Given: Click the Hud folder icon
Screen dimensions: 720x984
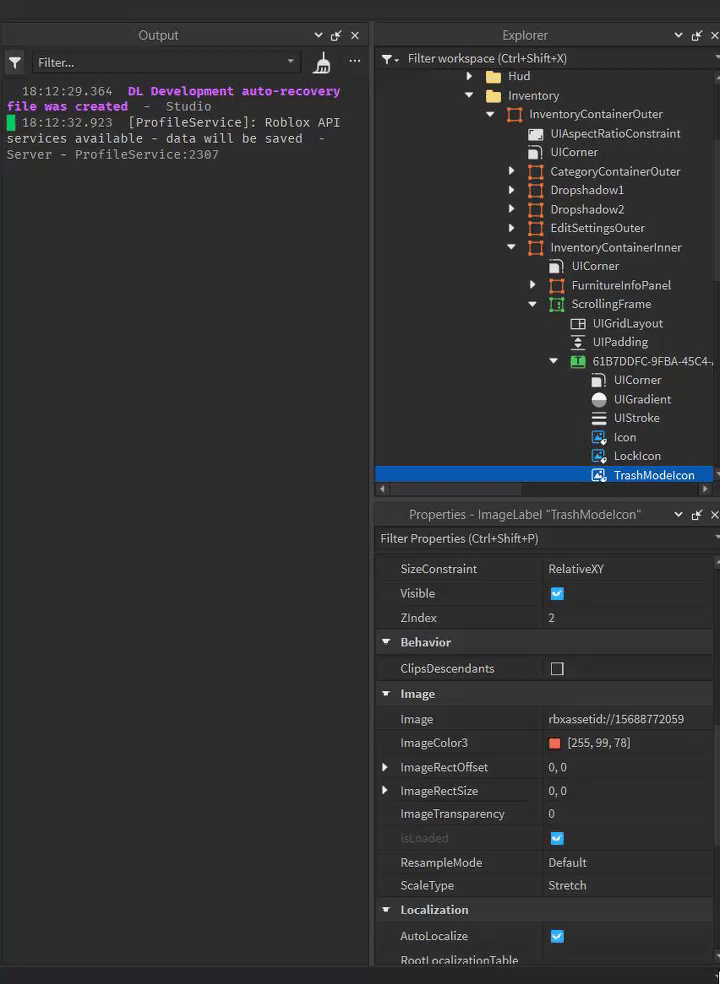Looking at the screenshot, I should point(494,77).
